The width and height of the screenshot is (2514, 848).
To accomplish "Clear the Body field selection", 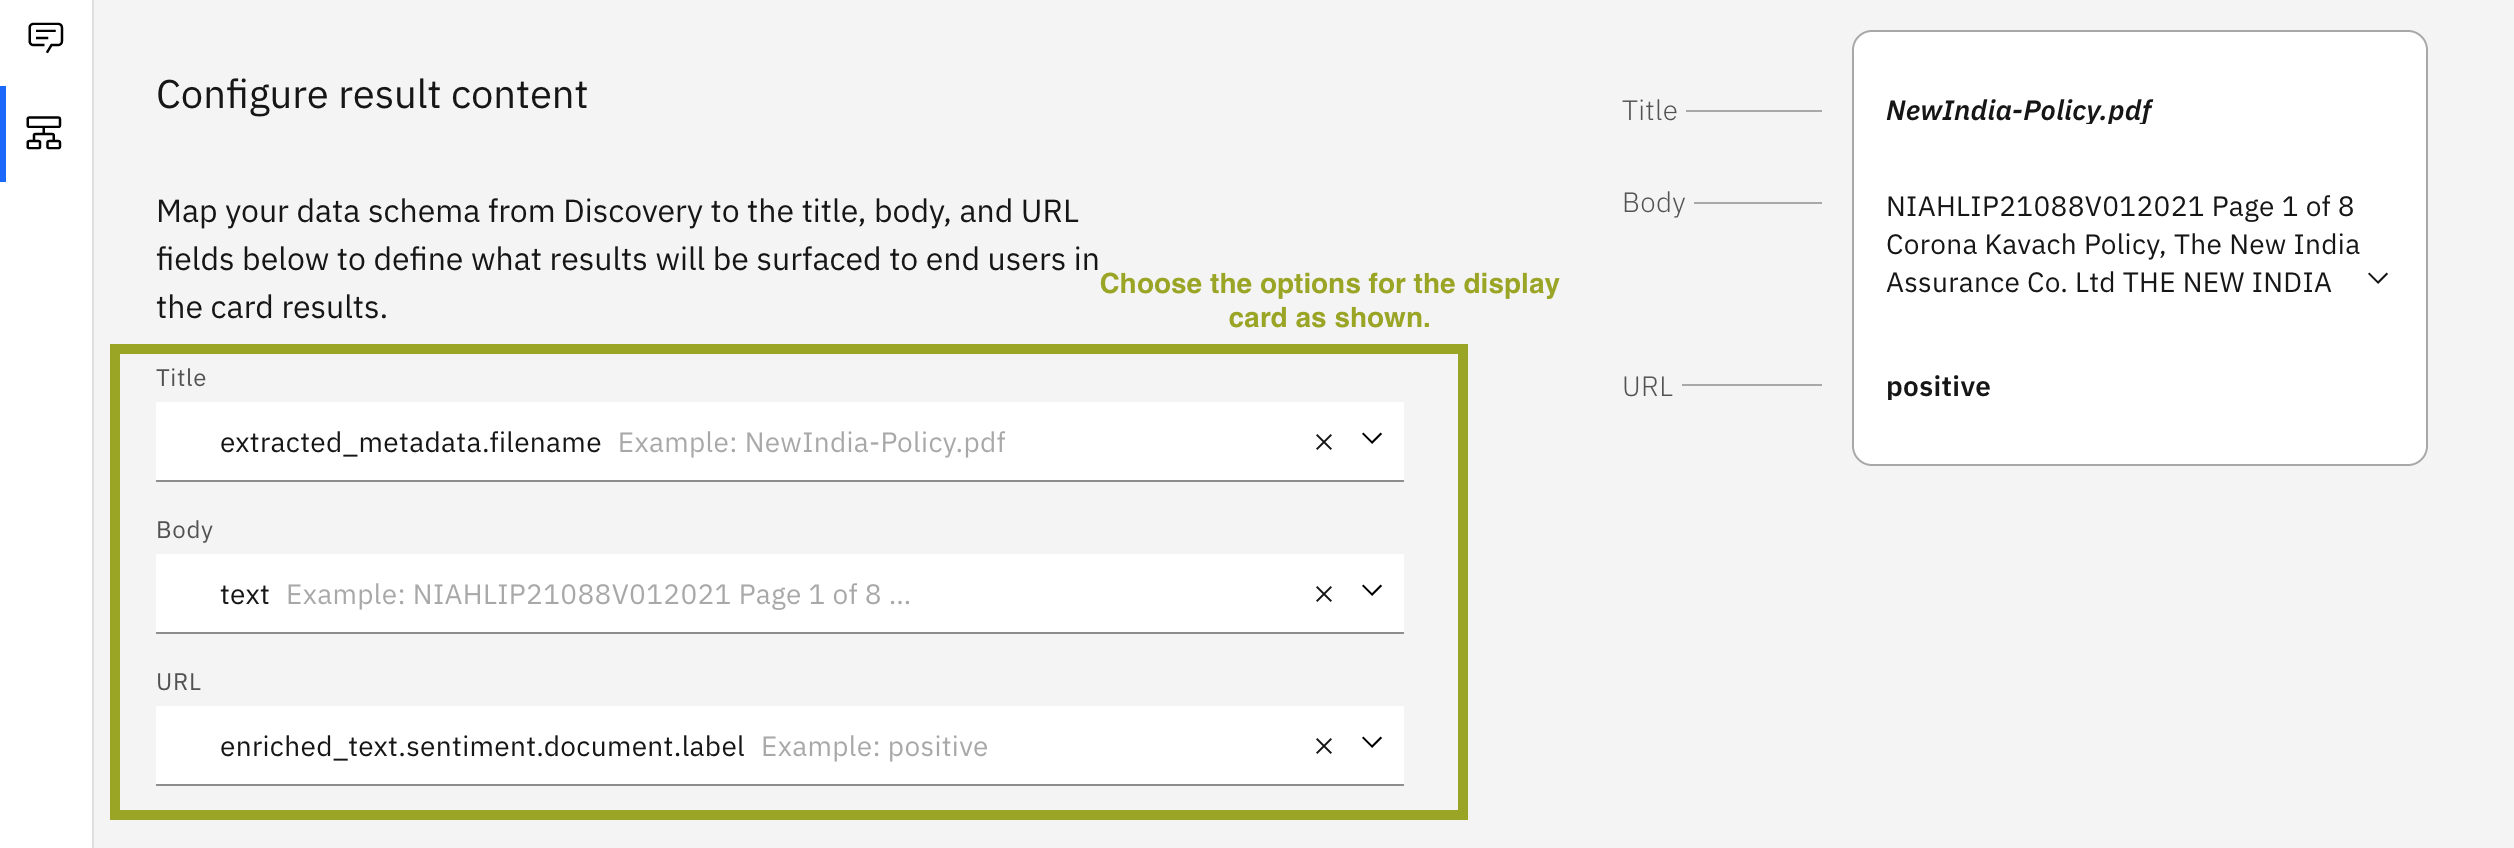I will [1323, 594].
